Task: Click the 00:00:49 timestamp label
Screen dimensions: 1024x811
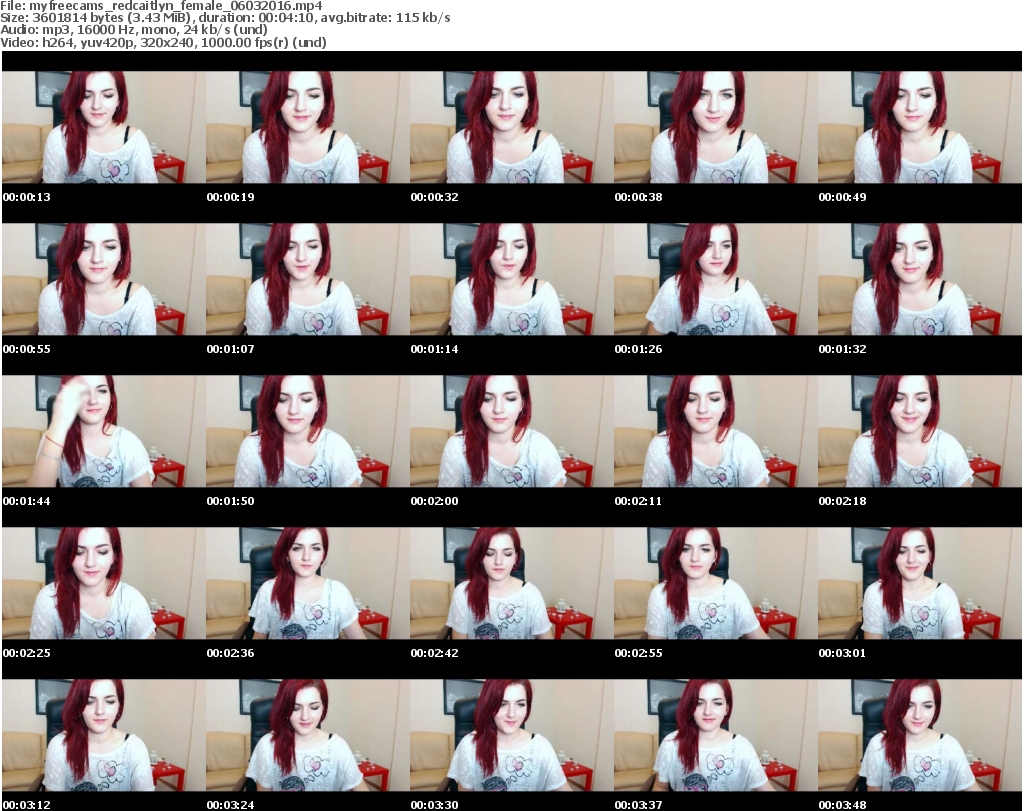Action: [842, 197]
